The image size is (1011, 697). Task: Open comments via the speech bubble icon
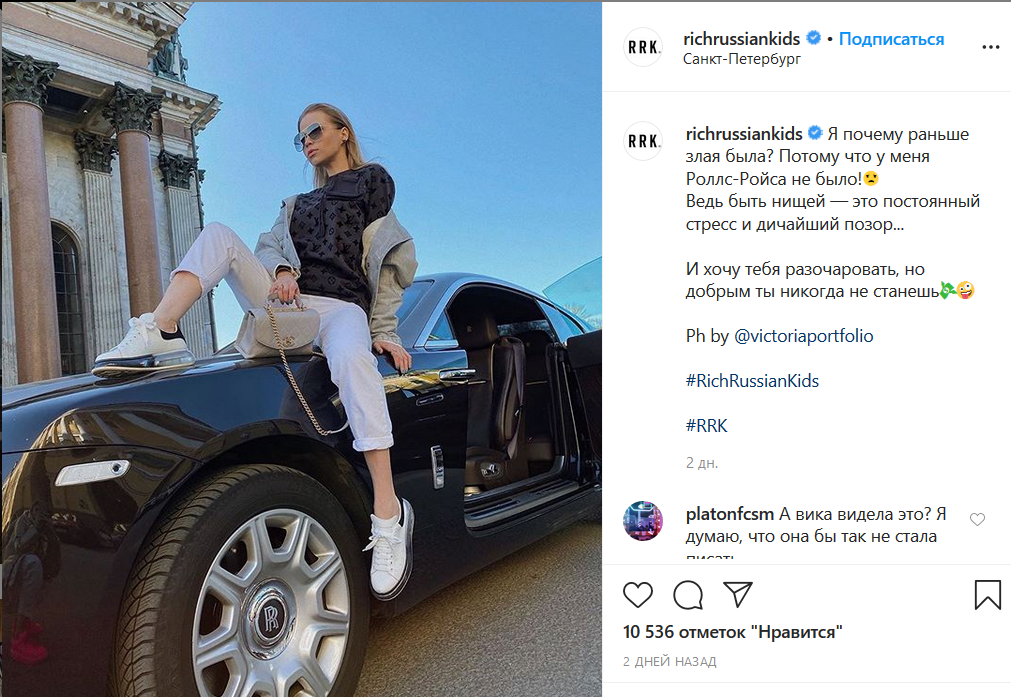coord(688,594)
